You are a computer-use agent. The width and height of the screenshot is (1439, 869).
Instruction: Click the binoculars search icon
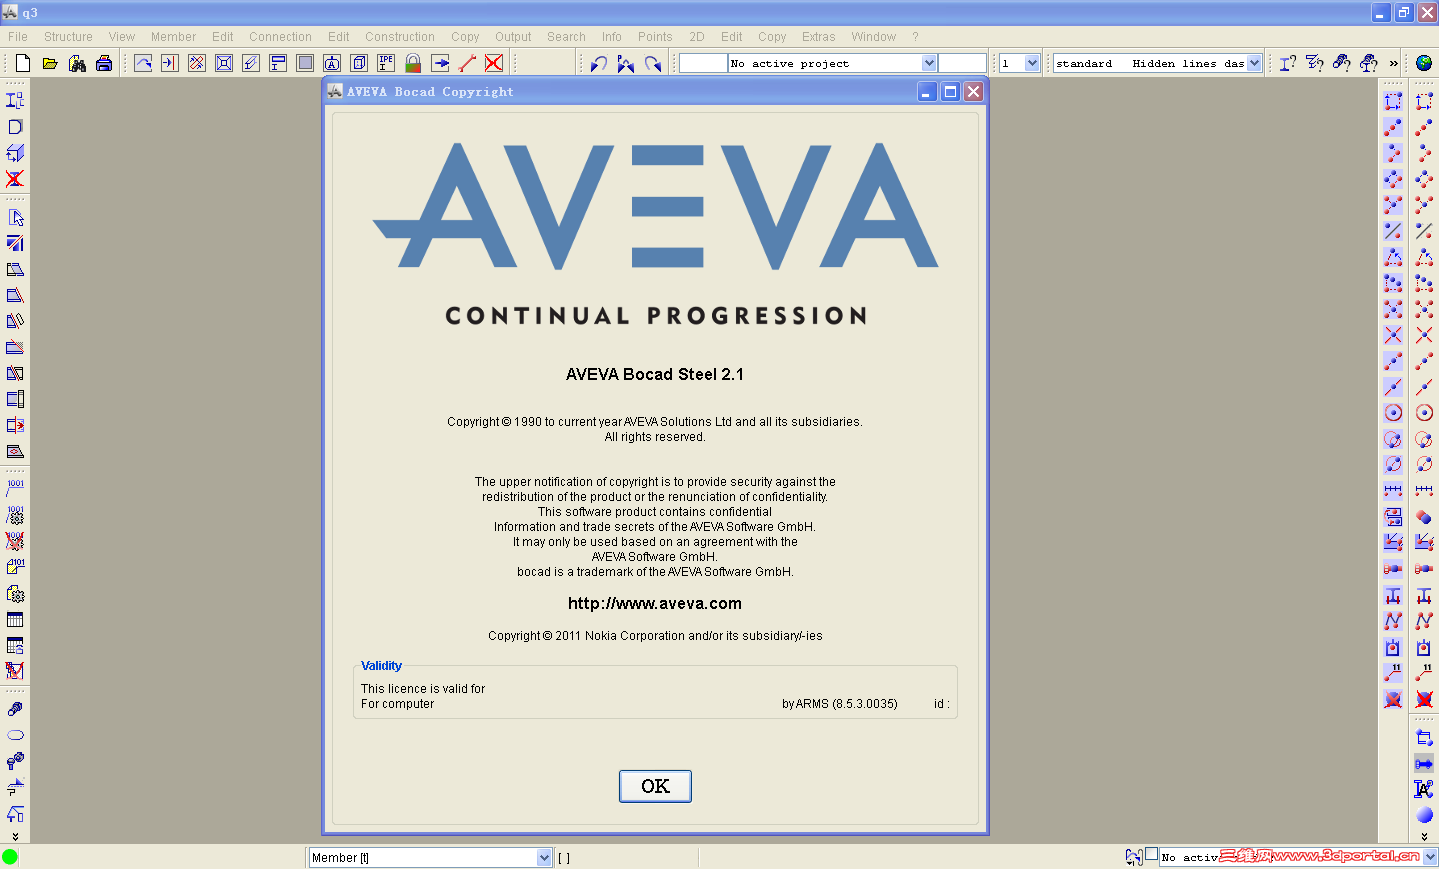tap(77, 63)
